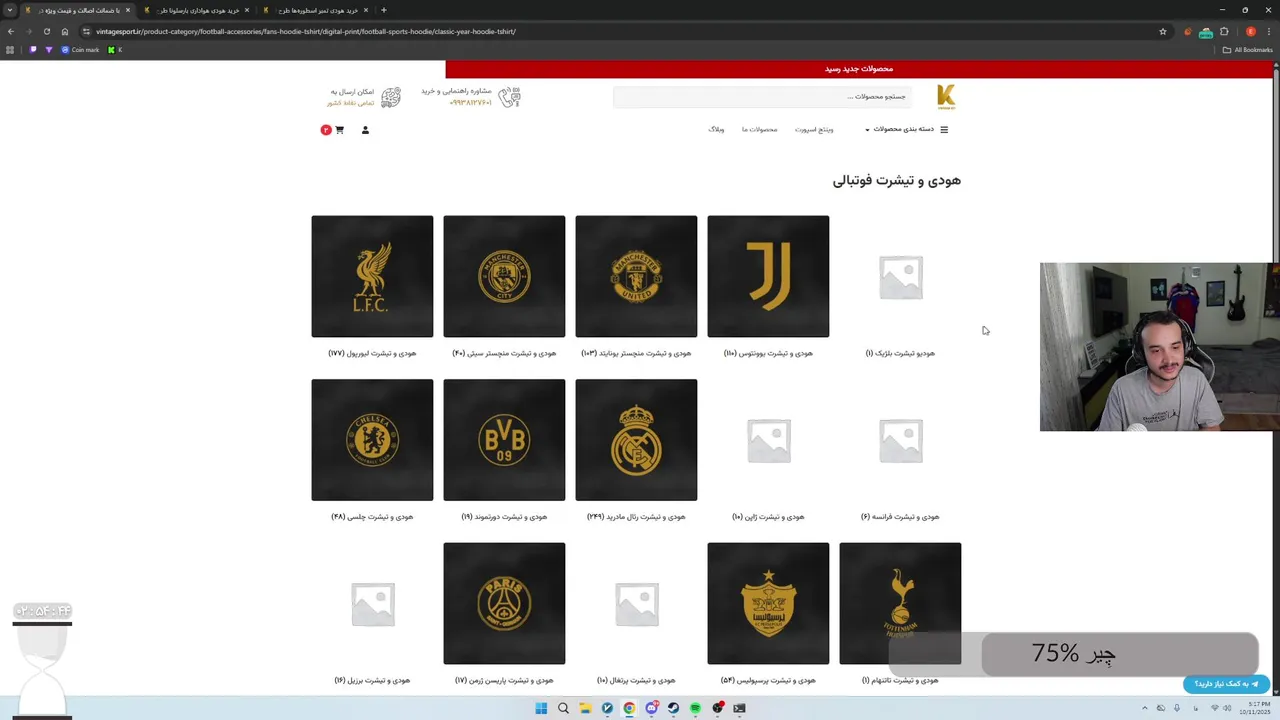Click the site info icon in address bar

pyautogui.click(x=86, y=31)
